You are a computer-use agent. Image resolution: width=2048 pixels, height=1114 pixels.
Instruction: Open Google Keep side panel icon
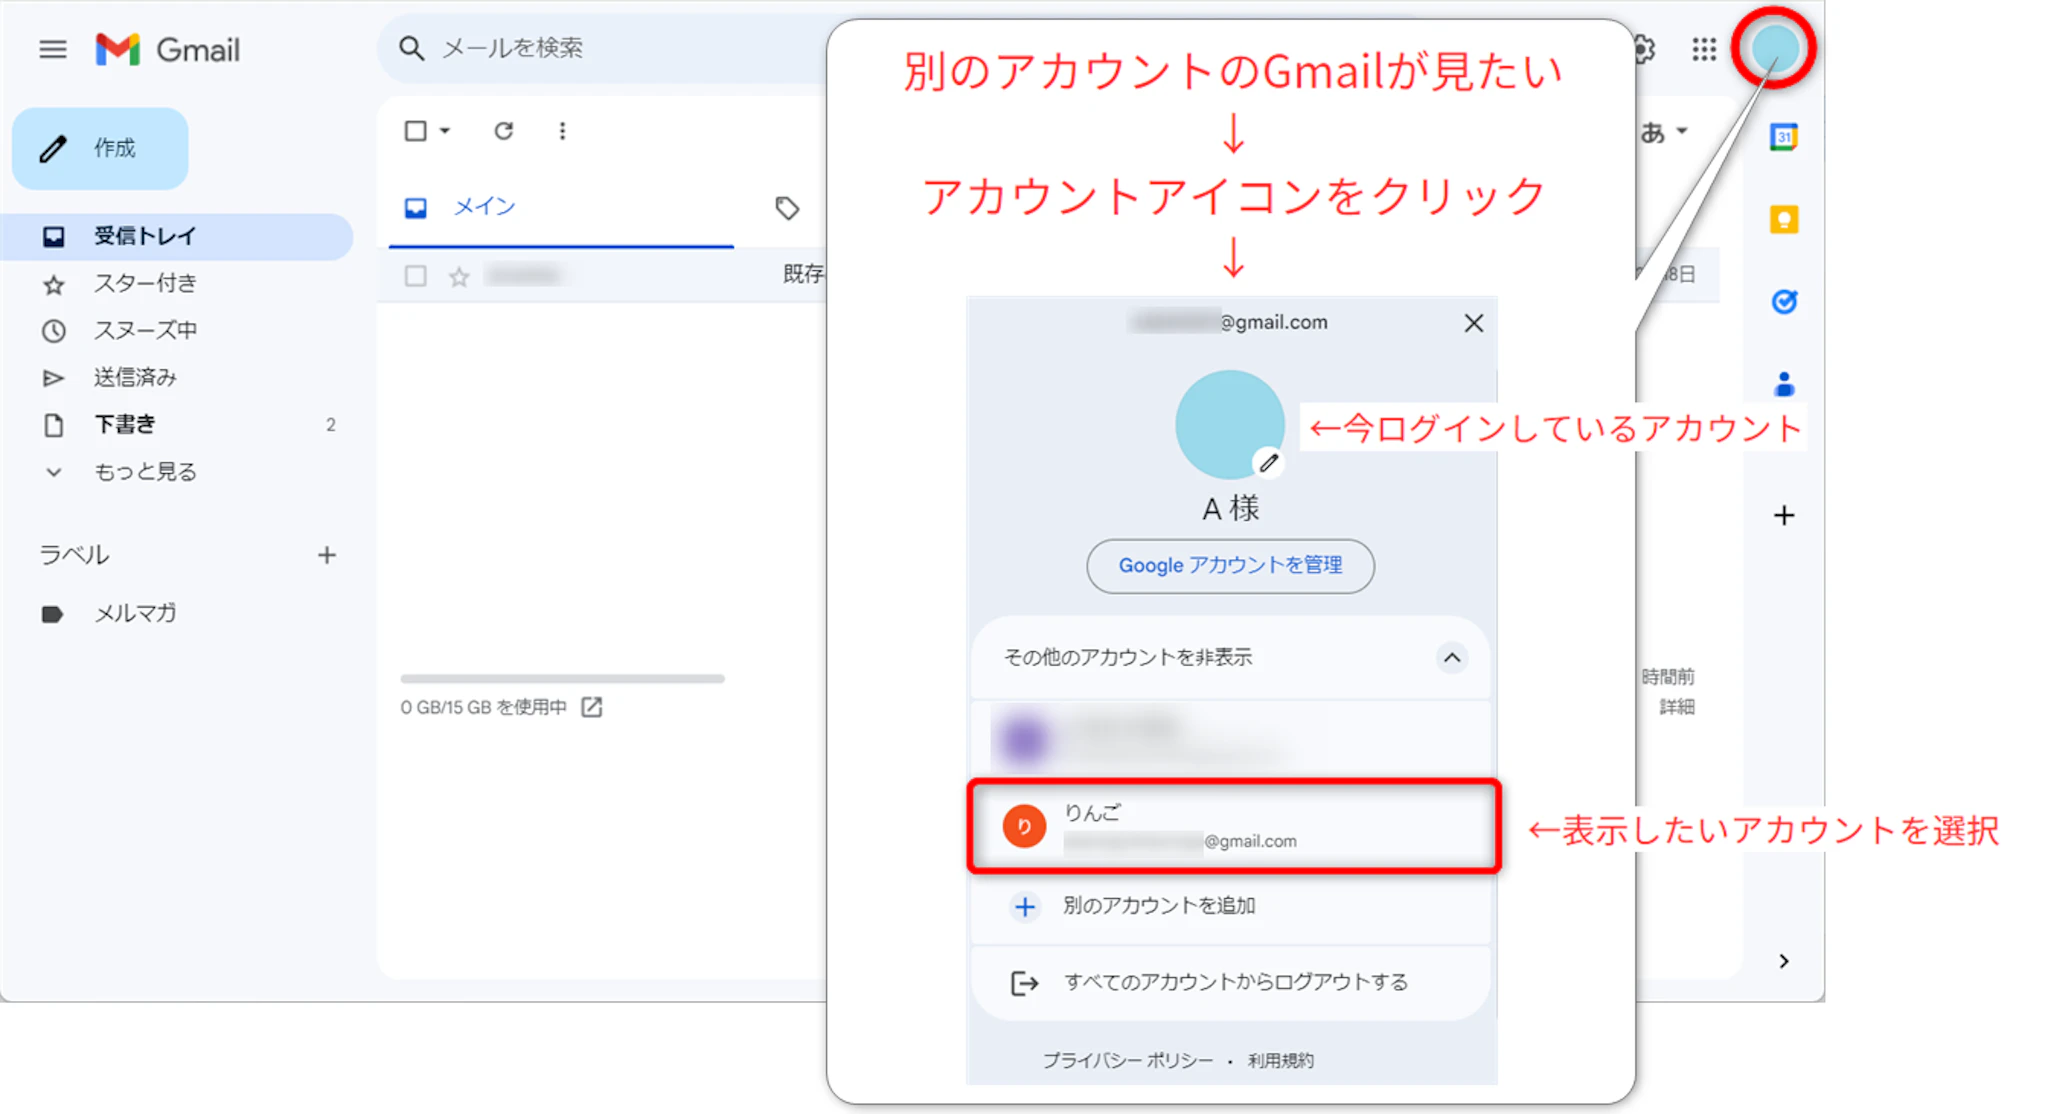point(1783,219)
